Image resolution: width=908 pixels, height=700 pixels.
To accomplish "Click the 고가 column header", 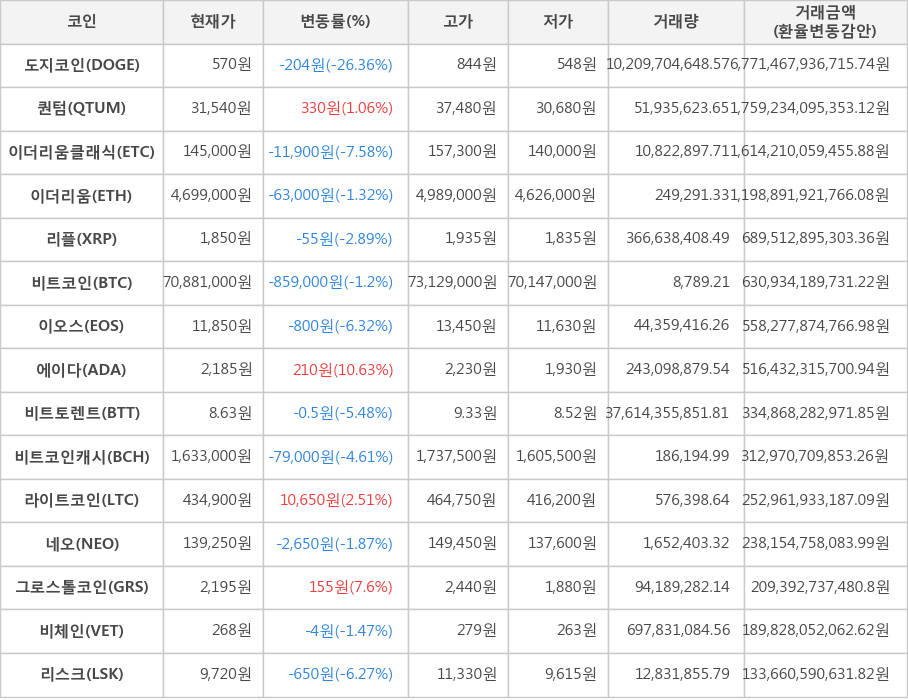I will click(458, 22).
